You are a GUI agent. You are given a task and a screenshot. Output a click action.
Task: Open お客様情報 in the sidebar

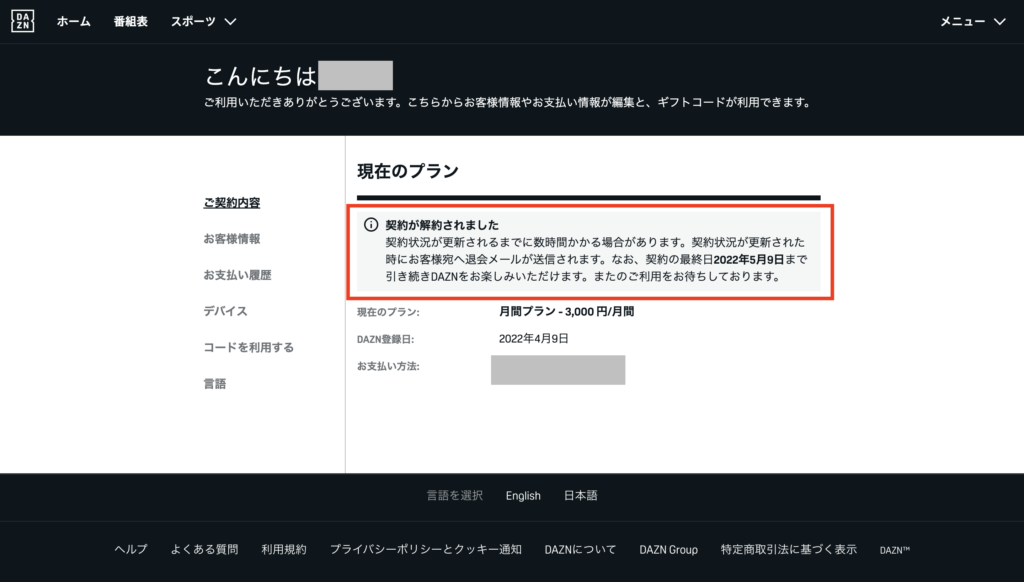[232, 238]
